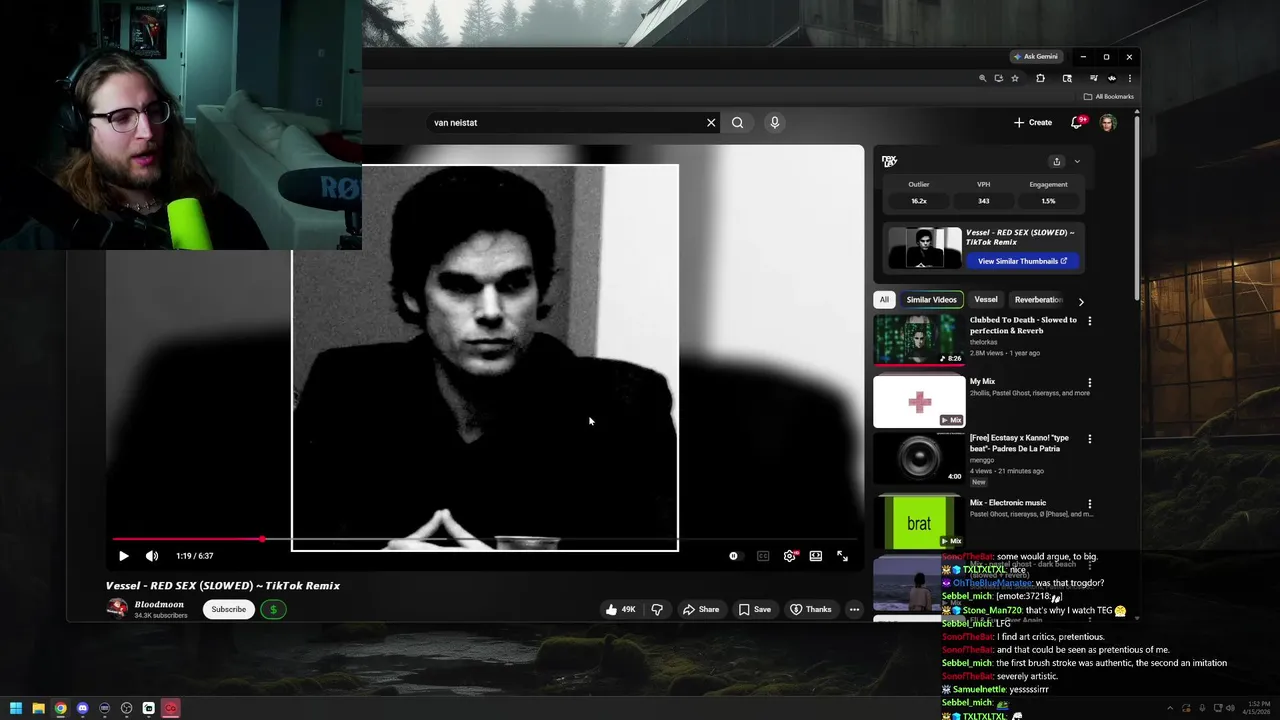The height and width of the screenshot is (720, 1280).
Task: Open the brat Mix - Electronic music thumbnail
Action: point(919,523)
